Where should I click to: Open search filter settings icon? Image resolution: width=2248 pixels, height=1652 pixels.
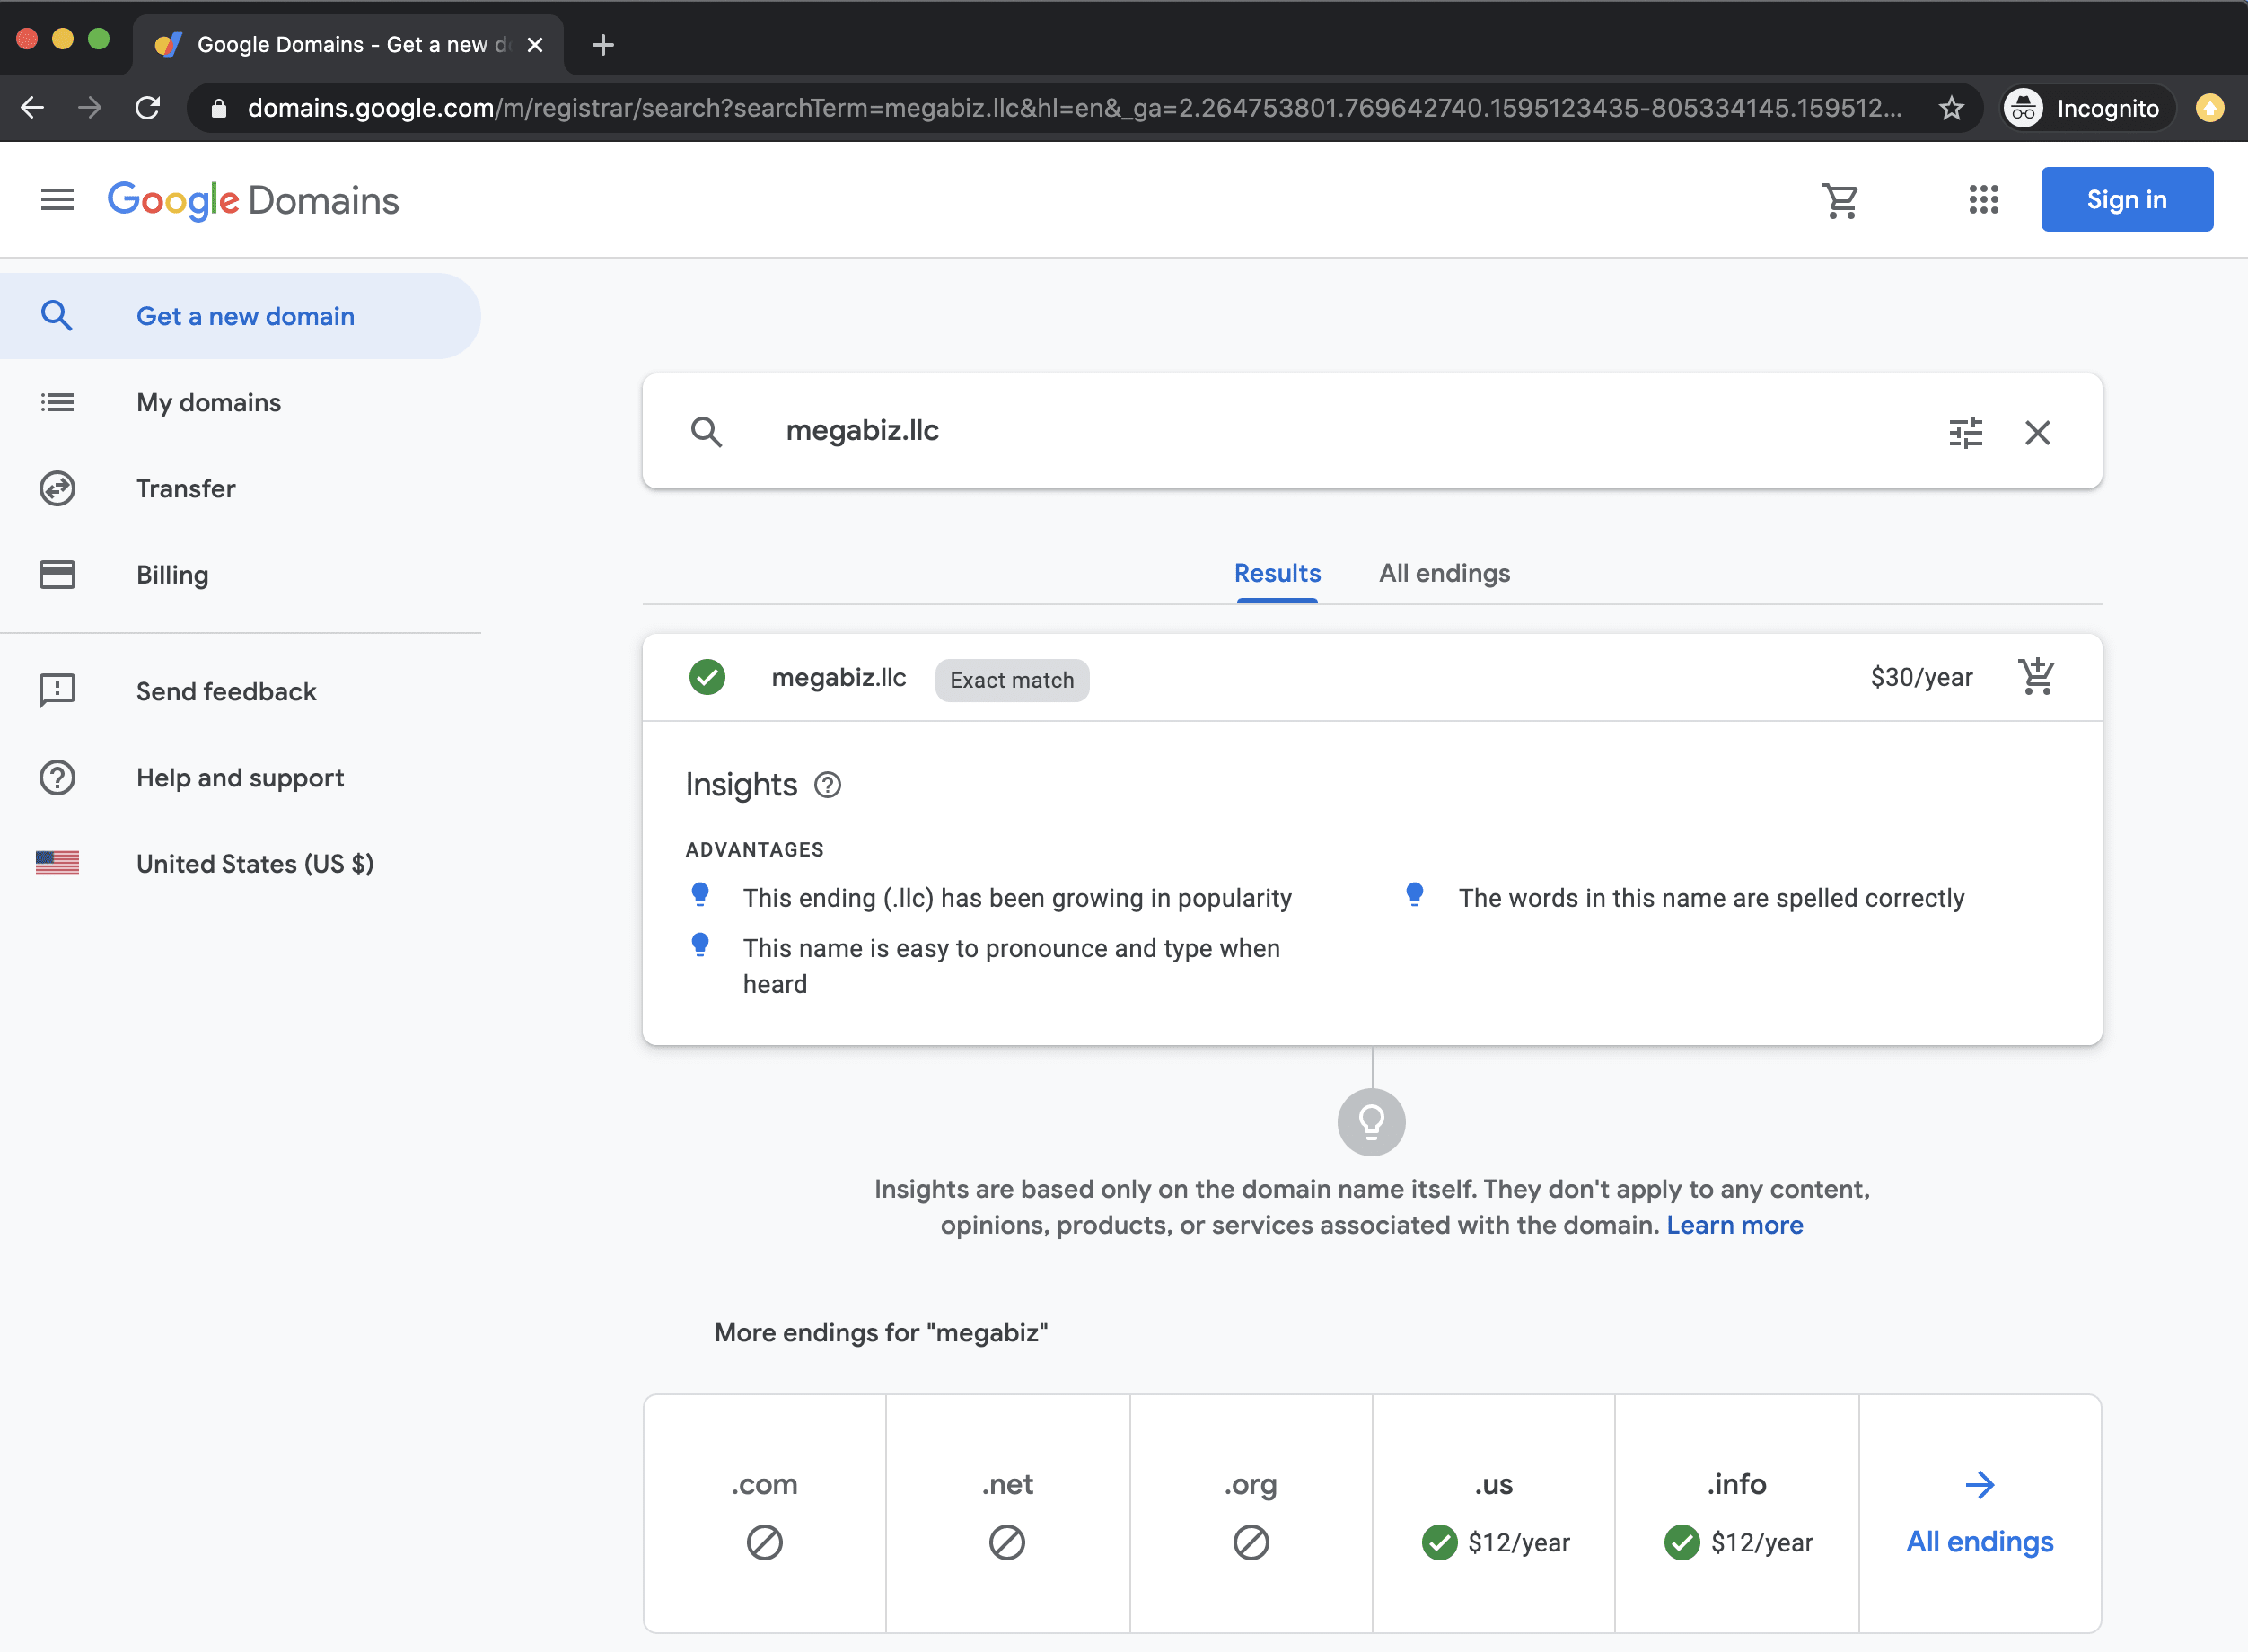point(1965,432)
